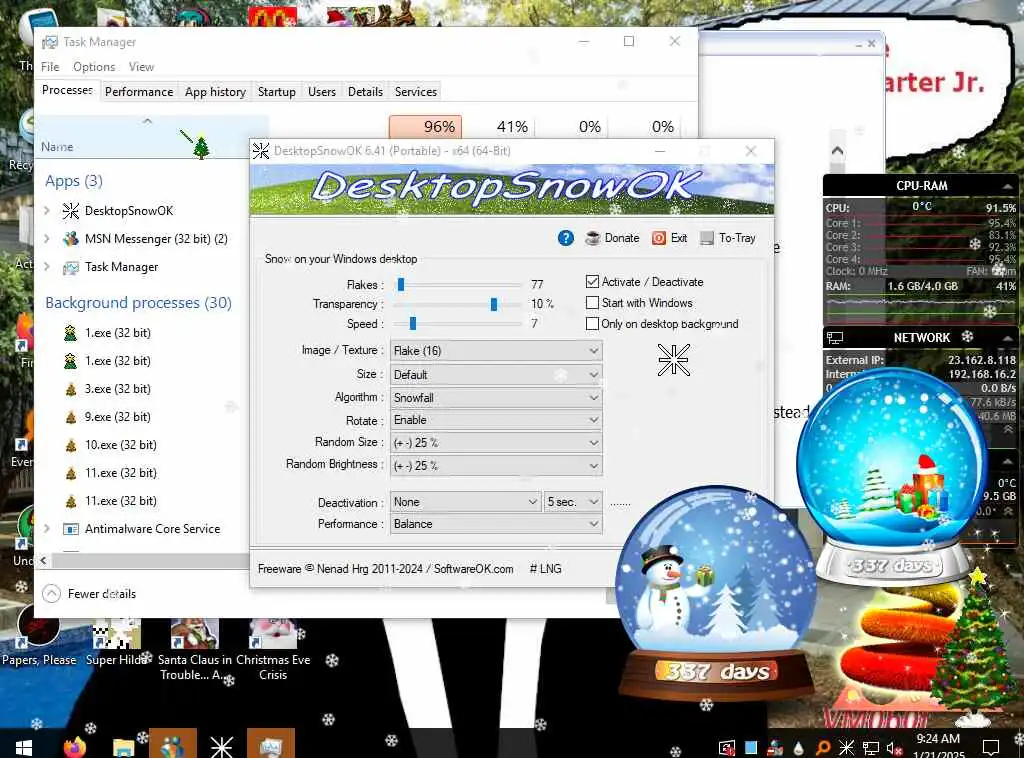Switch to the Details tab
1024x758 pixels.
[x=365, y=92]
